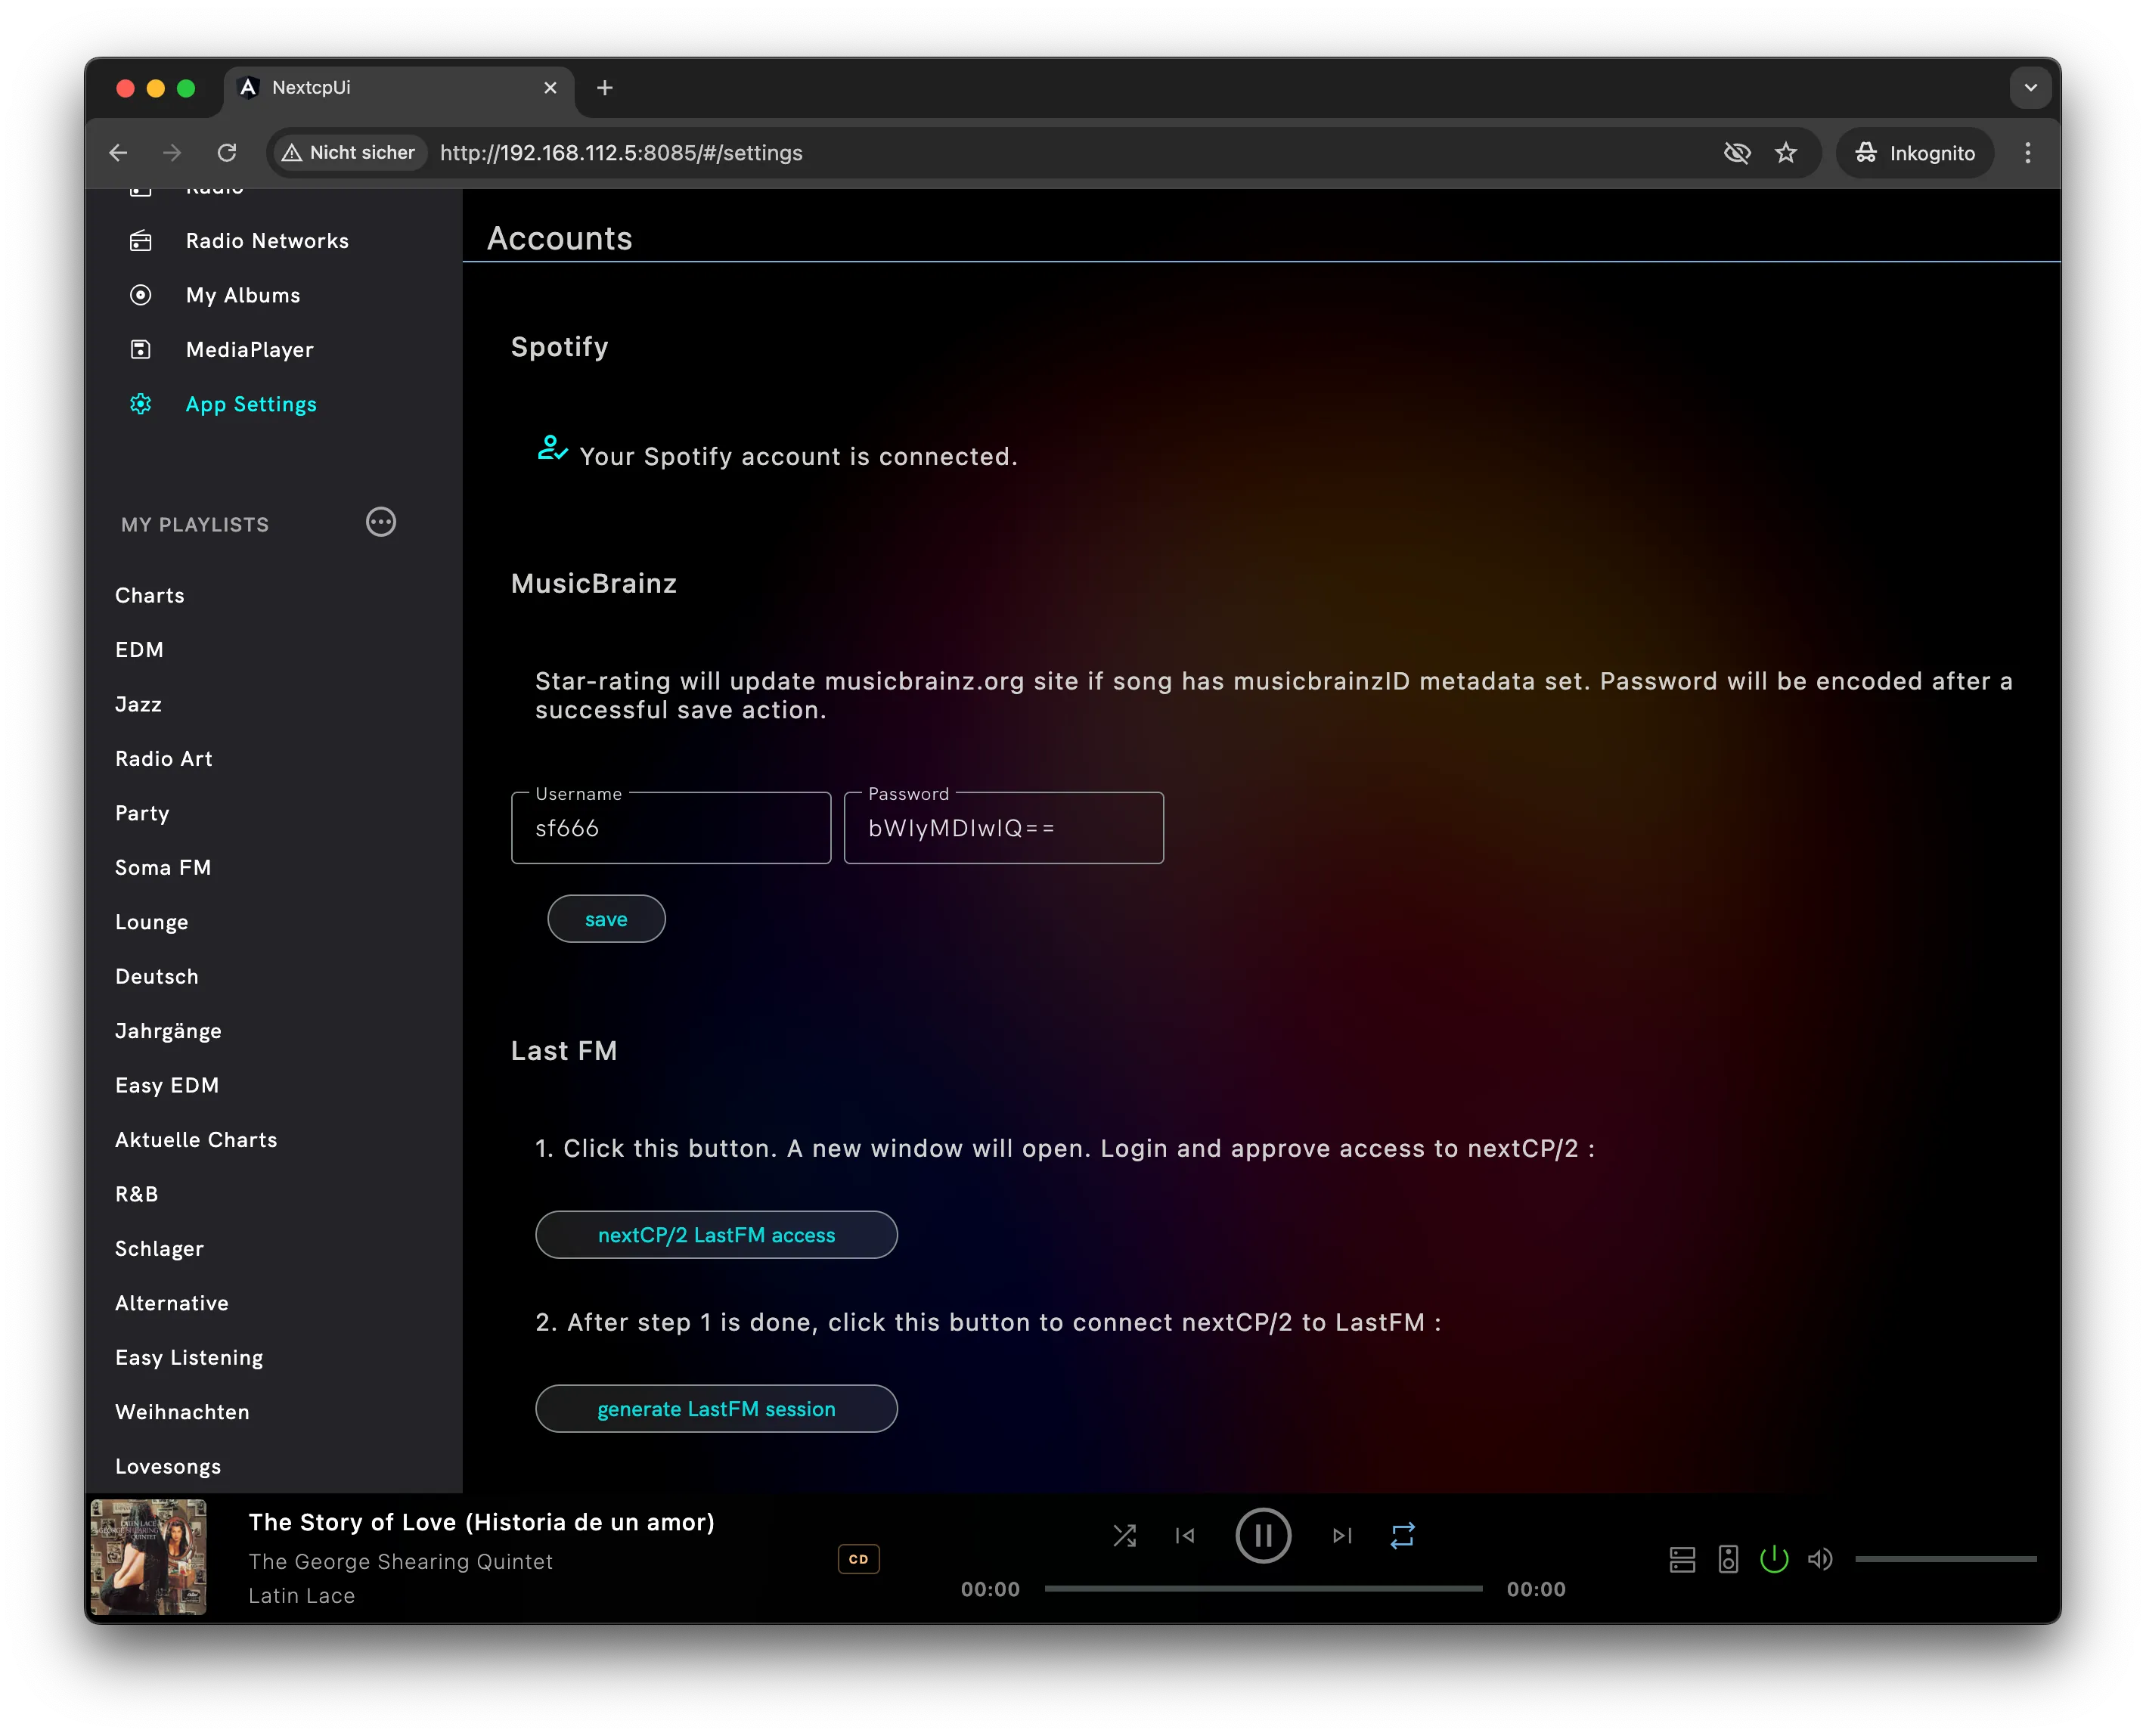
Task: Seek within the track progress bar
Action: tap(1263, 1588)
